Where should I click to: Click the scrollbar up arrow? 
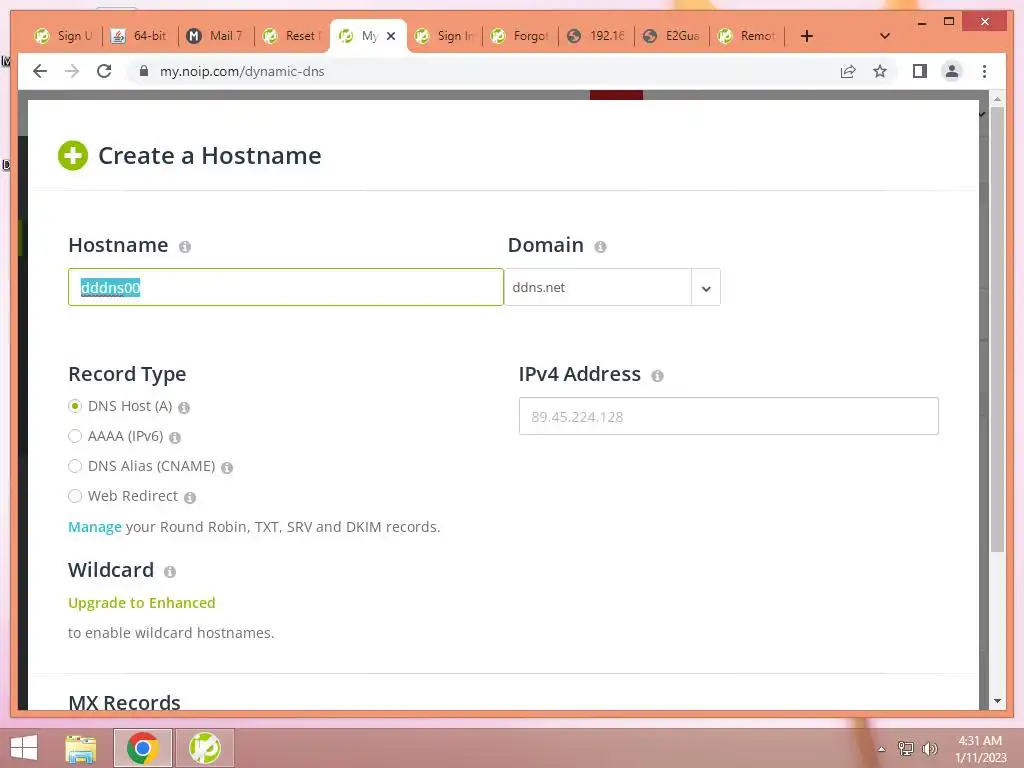tap(997, 99)
